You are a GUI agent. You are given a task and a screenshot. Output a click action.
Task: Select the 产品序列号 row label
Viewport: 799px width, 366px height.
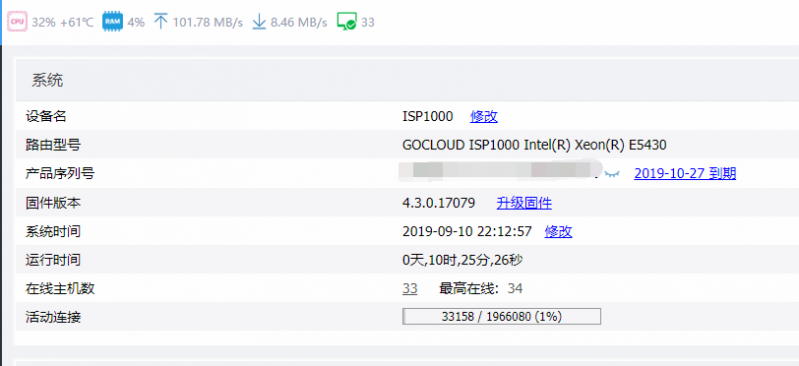pyautogui.click(x=60, y=174)
